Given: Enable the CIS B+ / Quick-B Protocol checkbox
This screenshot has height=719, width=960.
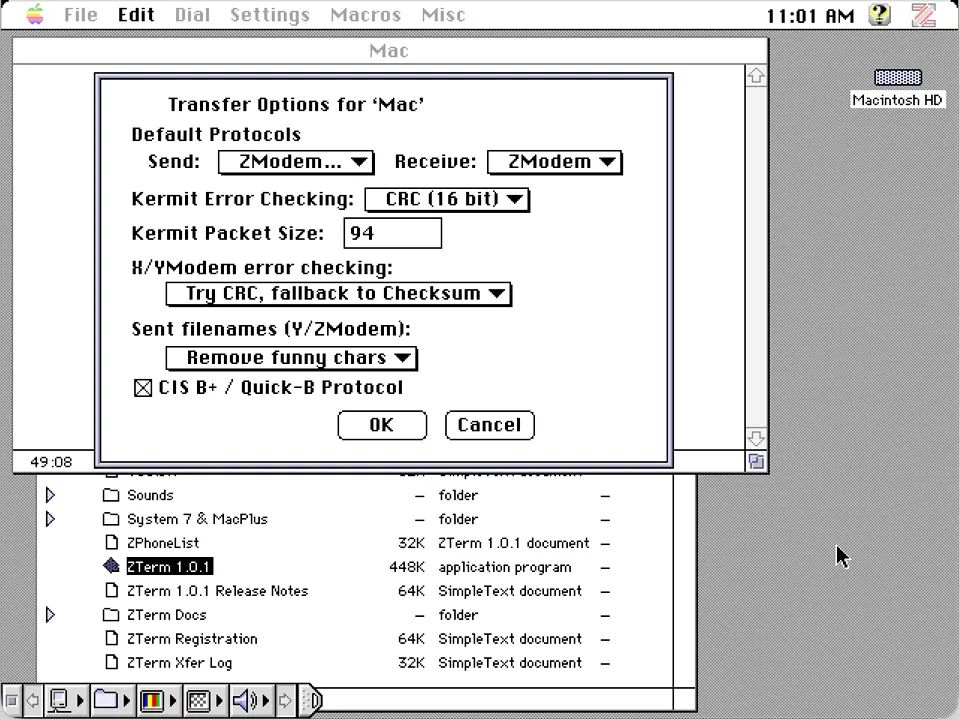Looking at the screenshot, I should point(143,388).
